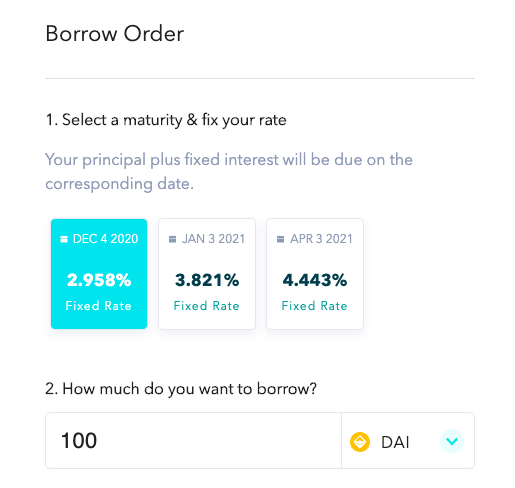Screen dimensions: 515x488
Task: Click 'Fixed Rate' label under 4.443%
Action: [315, 306]
